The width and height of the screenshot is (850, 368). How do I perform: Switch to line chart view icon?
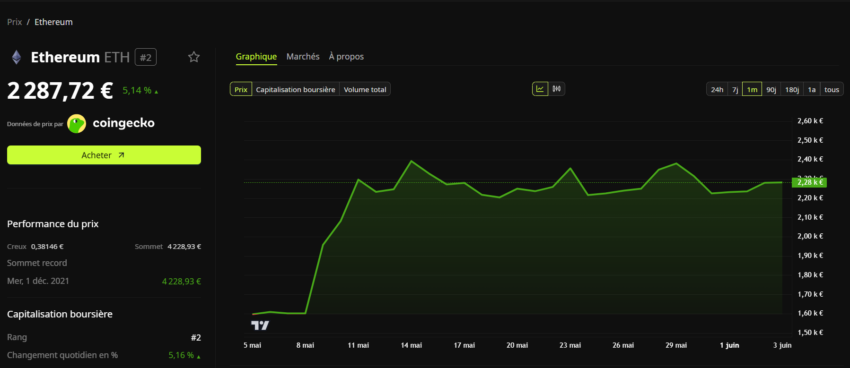pyautogui.click(x=540, y=89)
